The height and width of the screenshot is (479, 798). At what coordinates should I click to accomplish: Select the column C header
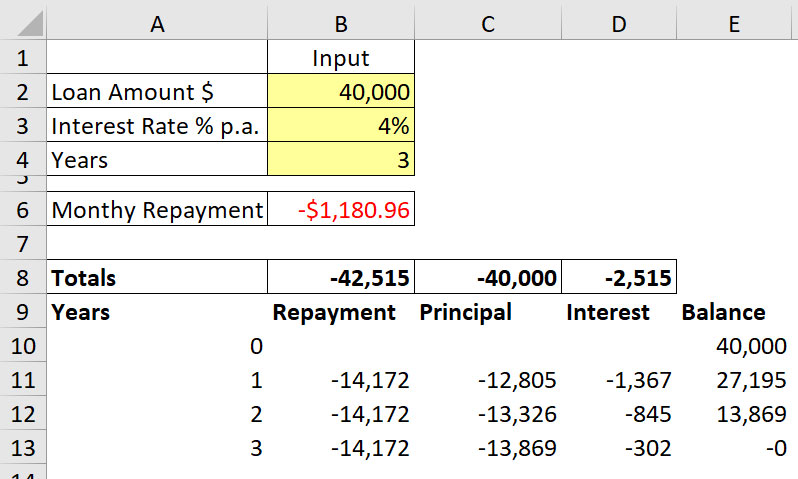pos(488,22)
